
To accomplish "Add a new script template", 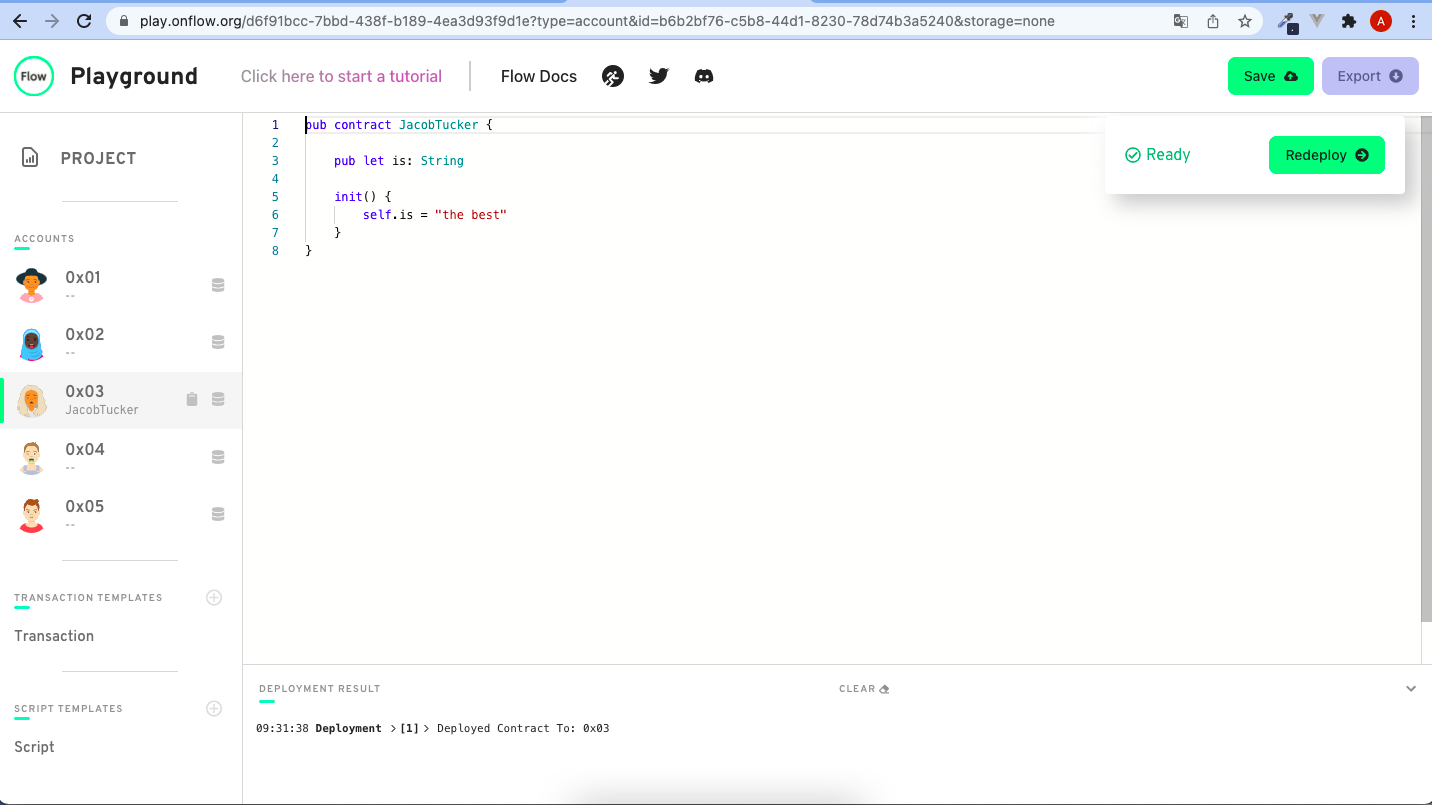I will pyautogui.click(x=214, y=708).
